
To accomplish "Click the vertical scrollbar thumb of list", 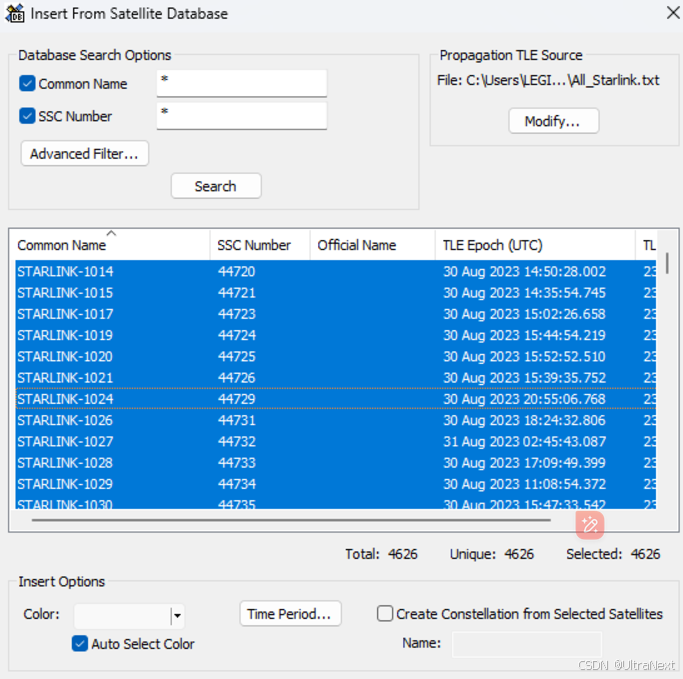I will 667,263.
